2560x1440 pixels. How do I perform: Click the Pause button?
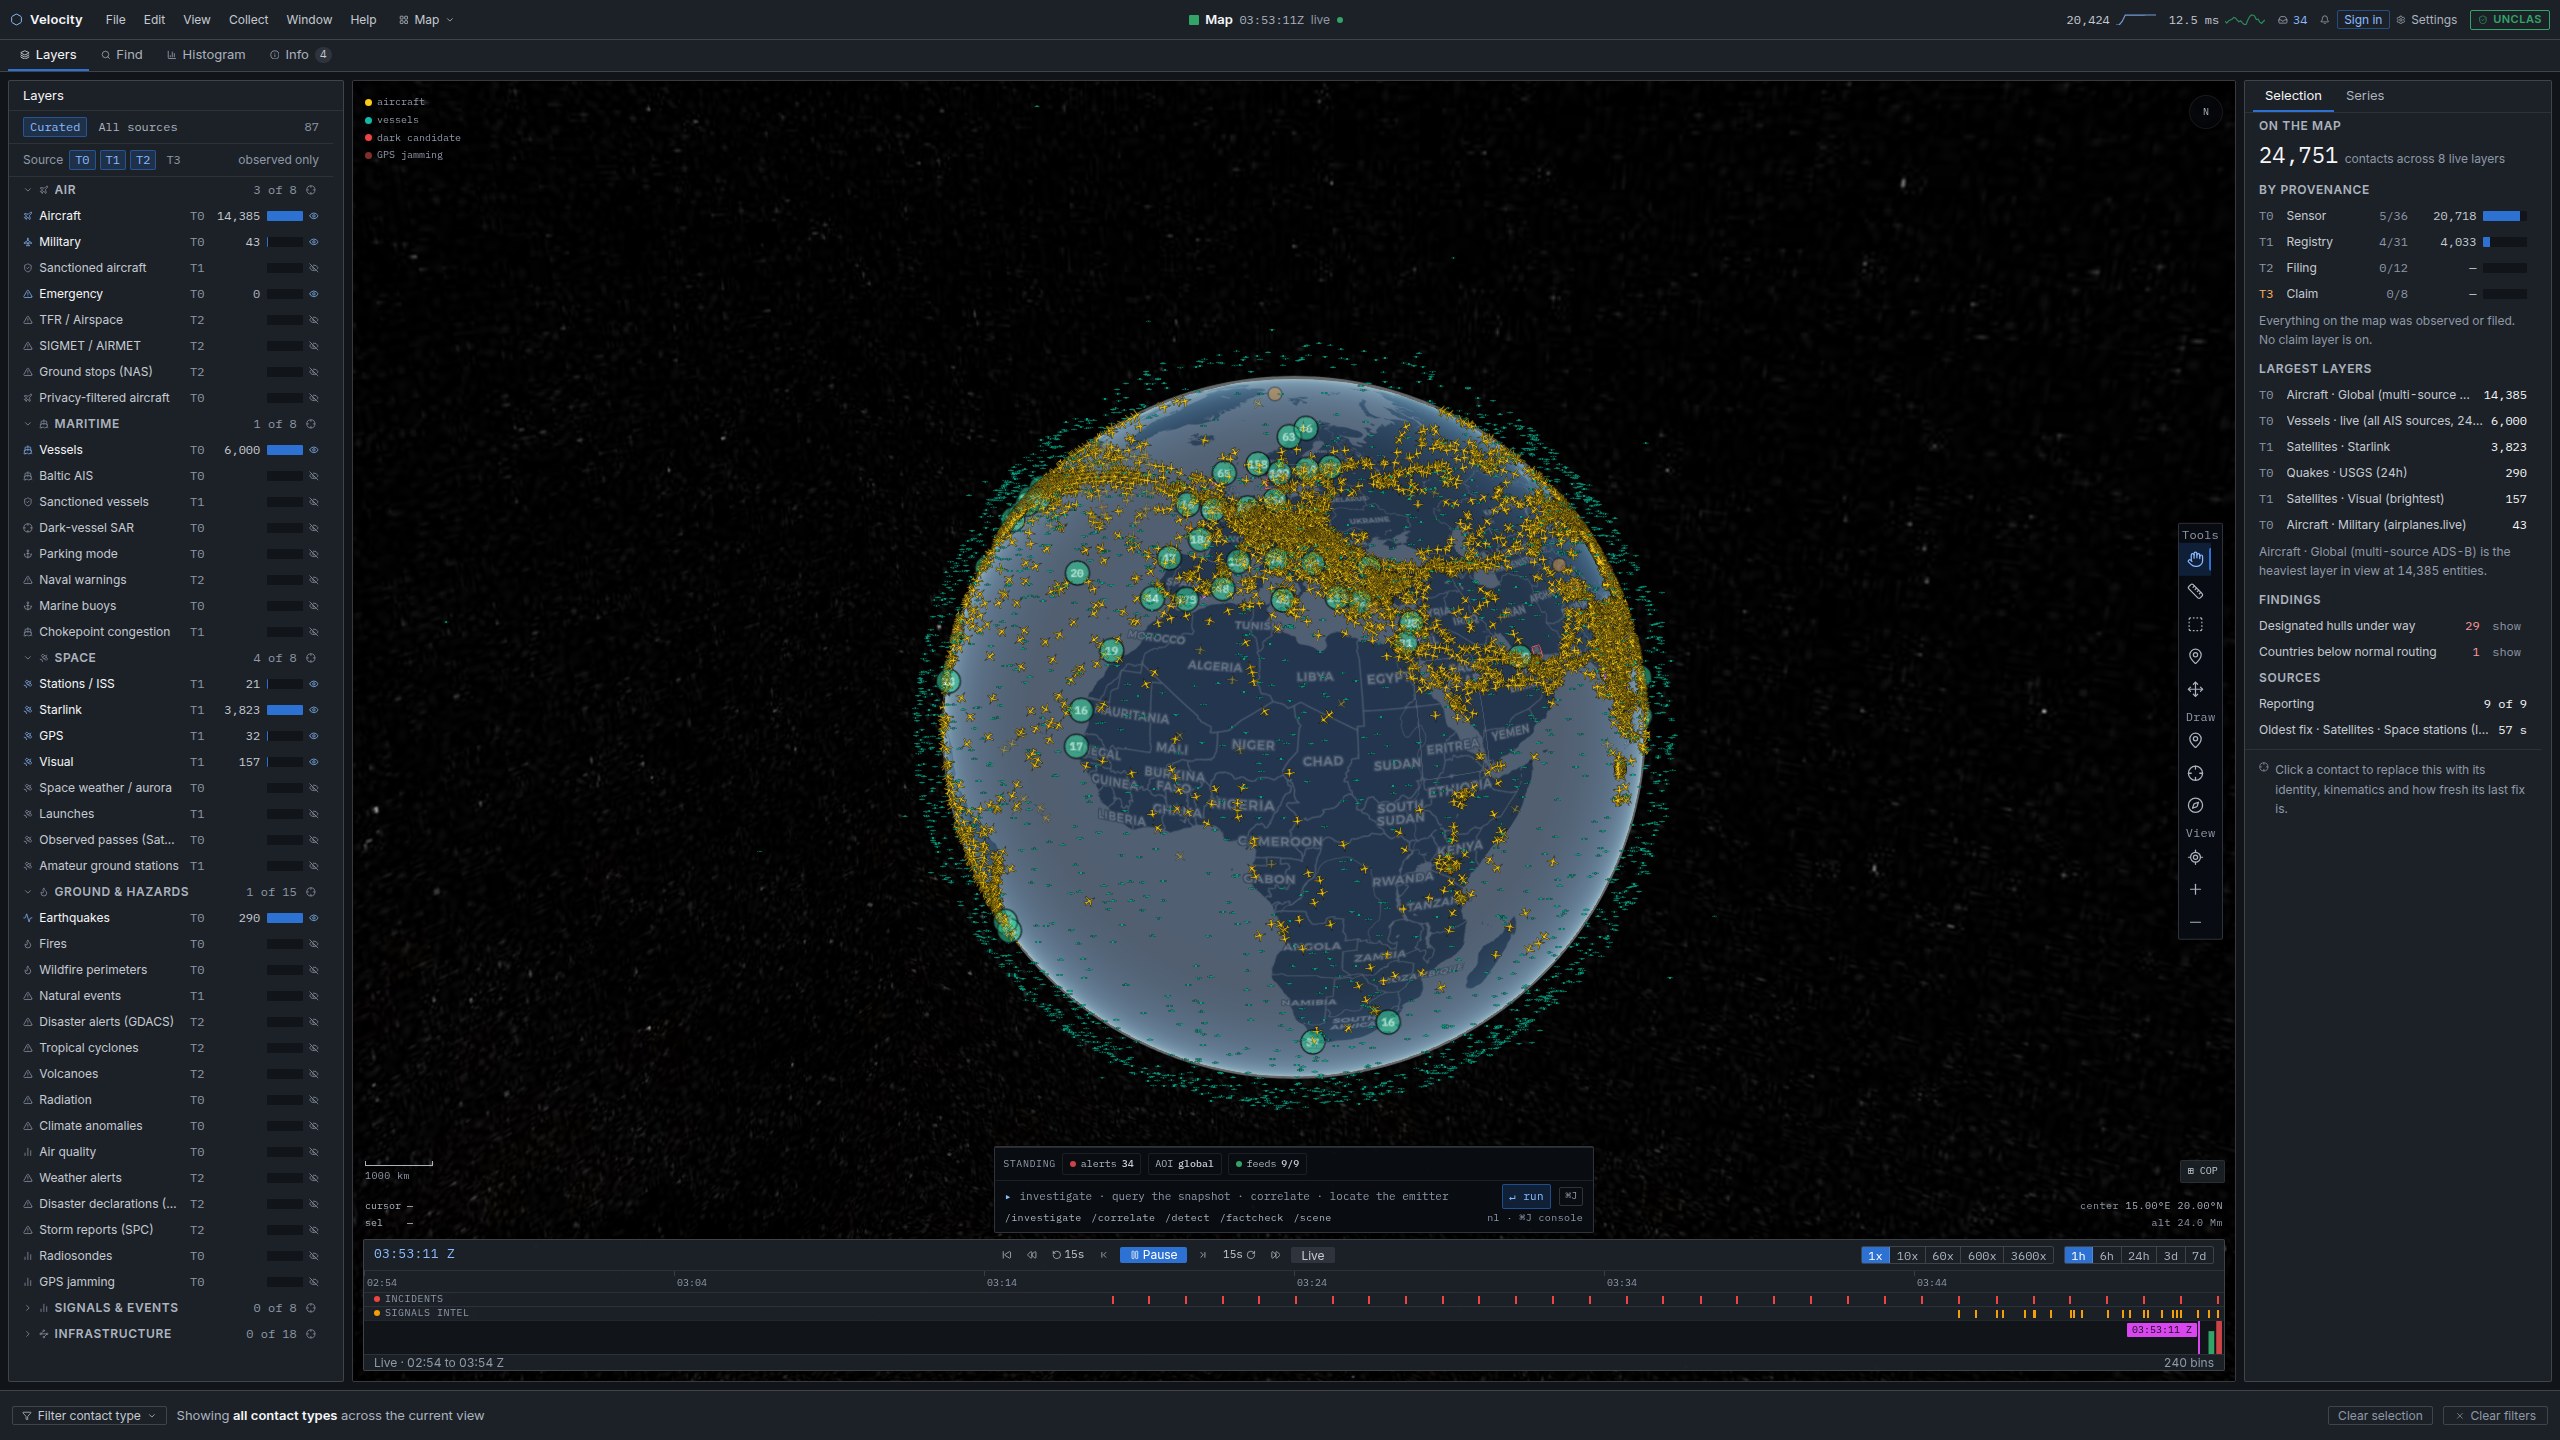pyautogui.click(x=1153, y=1255)
